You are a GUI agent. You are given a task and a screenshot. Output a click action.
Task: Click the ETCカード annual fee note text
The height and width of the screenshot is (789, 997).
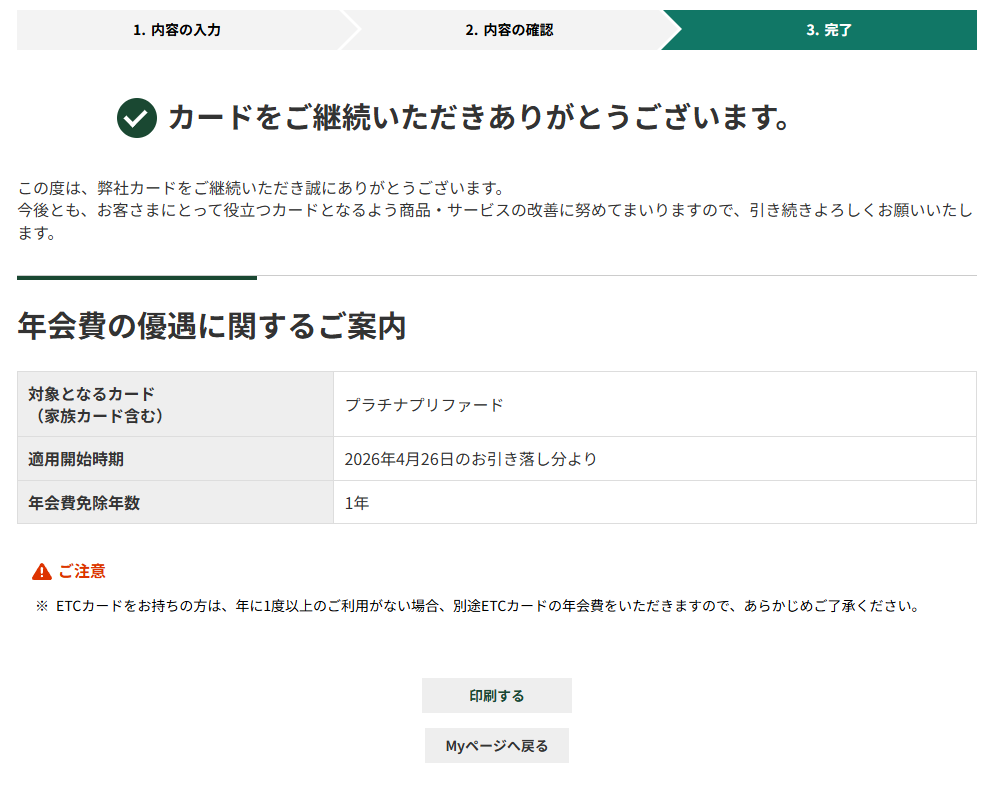(x=487, y=606)
